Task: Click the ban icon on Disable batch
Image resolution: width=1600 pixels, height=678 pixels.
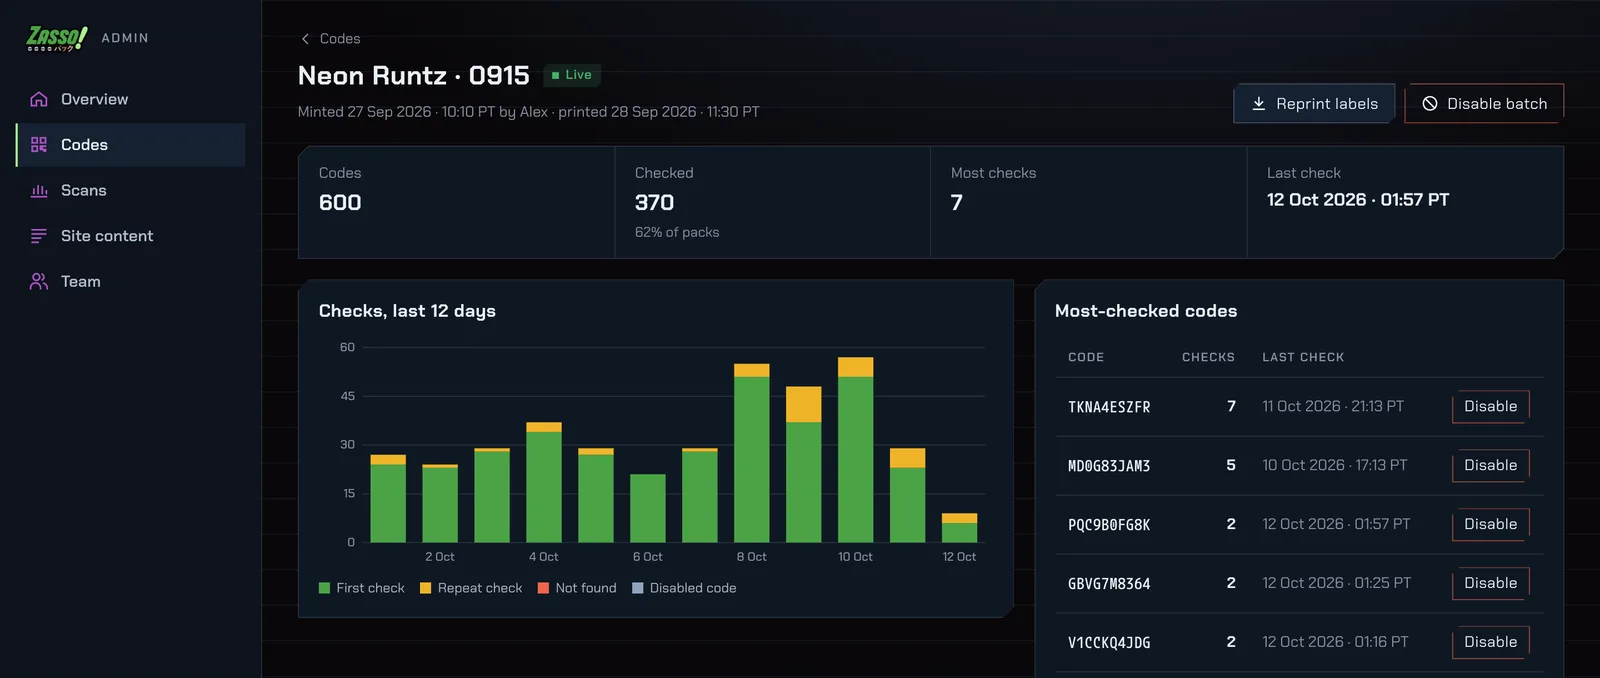Action: click(1430, 104)
